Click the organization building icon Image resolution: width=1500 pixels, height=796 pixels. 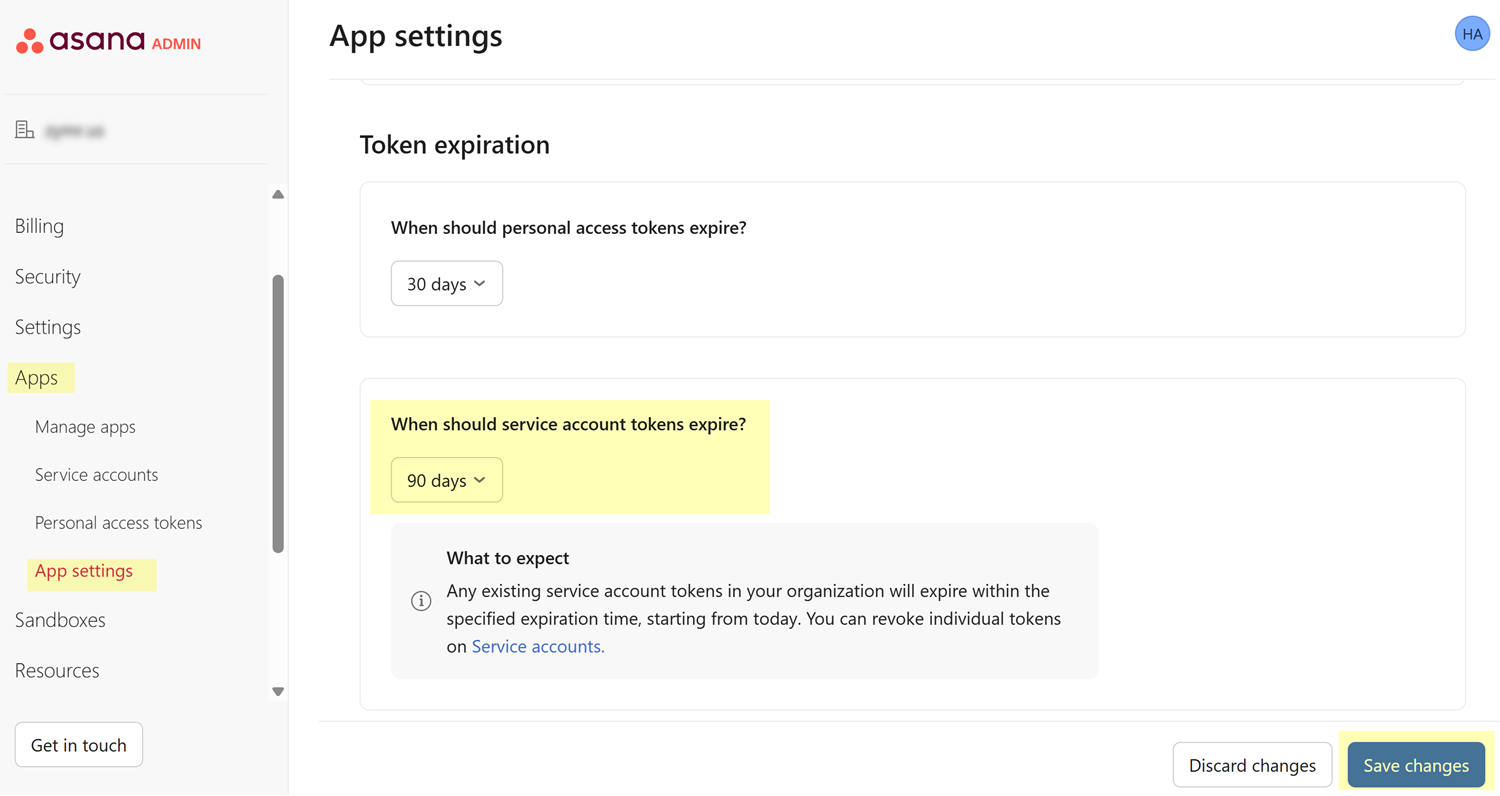point(24,130)
